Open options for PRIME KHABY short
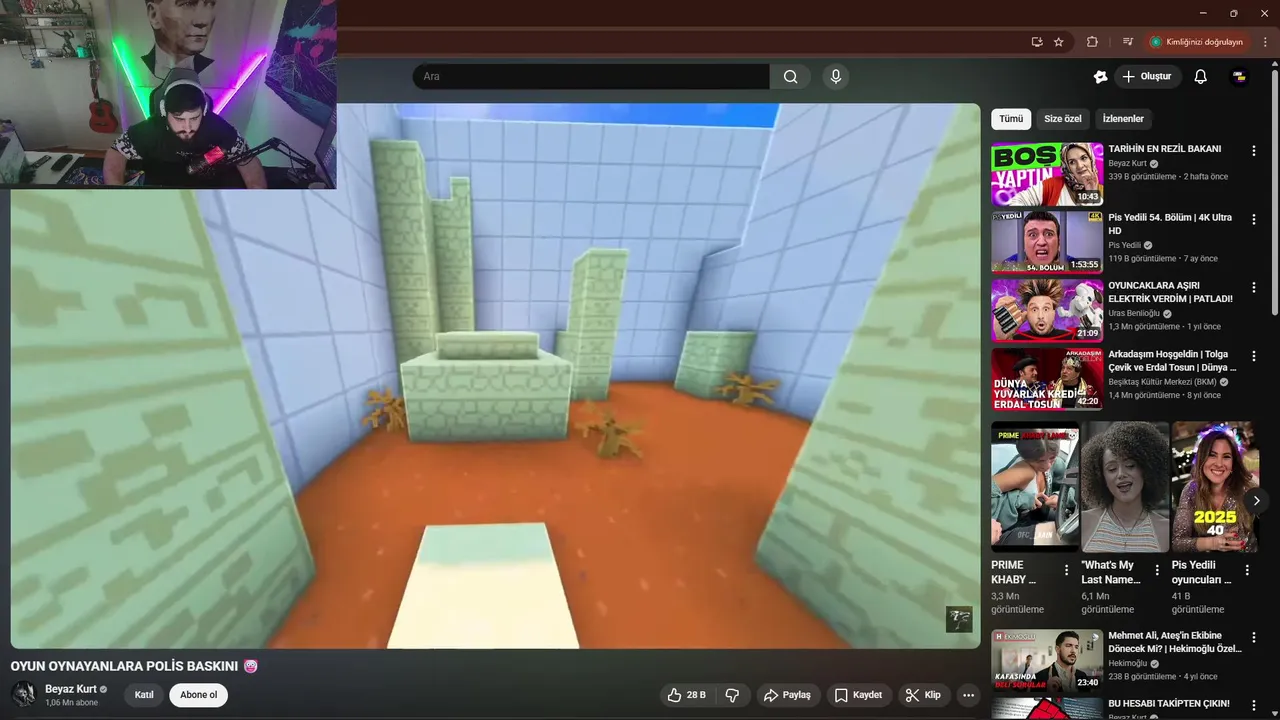Viewport: 1280px width, 720px height. click(x=1066, y=571)
